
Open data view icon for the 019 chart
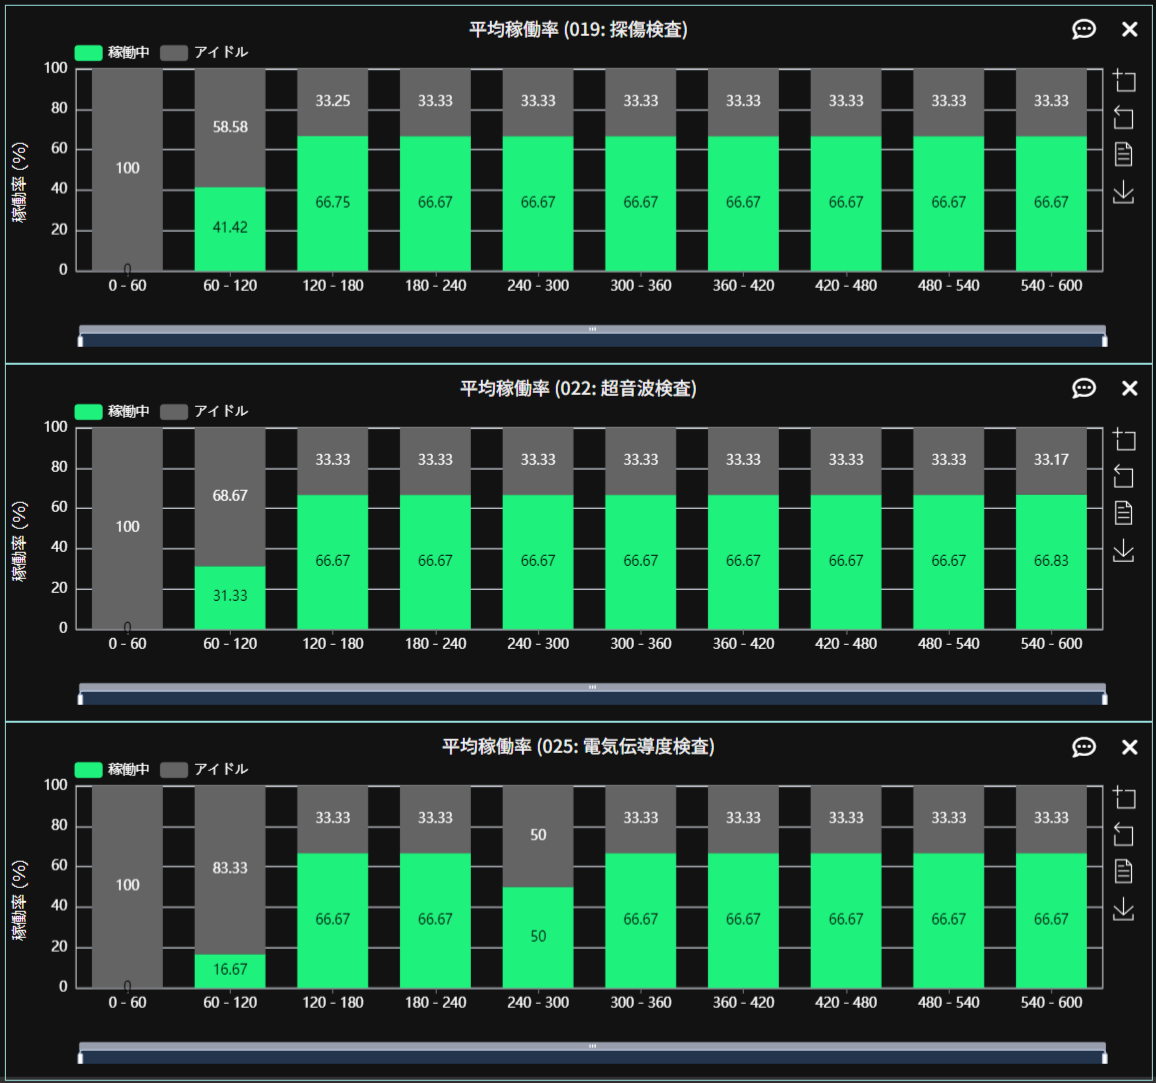coord(1124,154)
